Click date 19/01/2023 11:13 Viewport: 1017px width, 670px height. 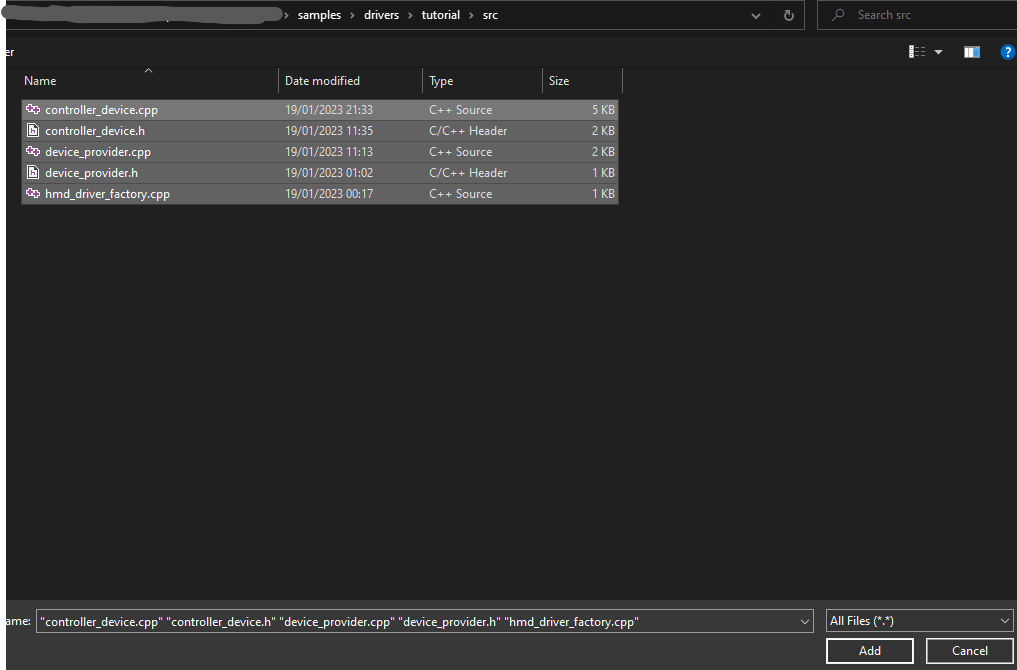[329, 152]
